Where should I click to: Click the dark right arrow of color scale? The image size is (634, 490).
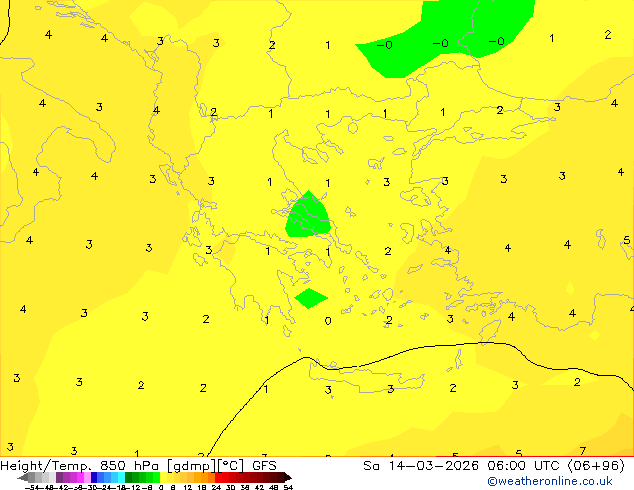point(287,478)
